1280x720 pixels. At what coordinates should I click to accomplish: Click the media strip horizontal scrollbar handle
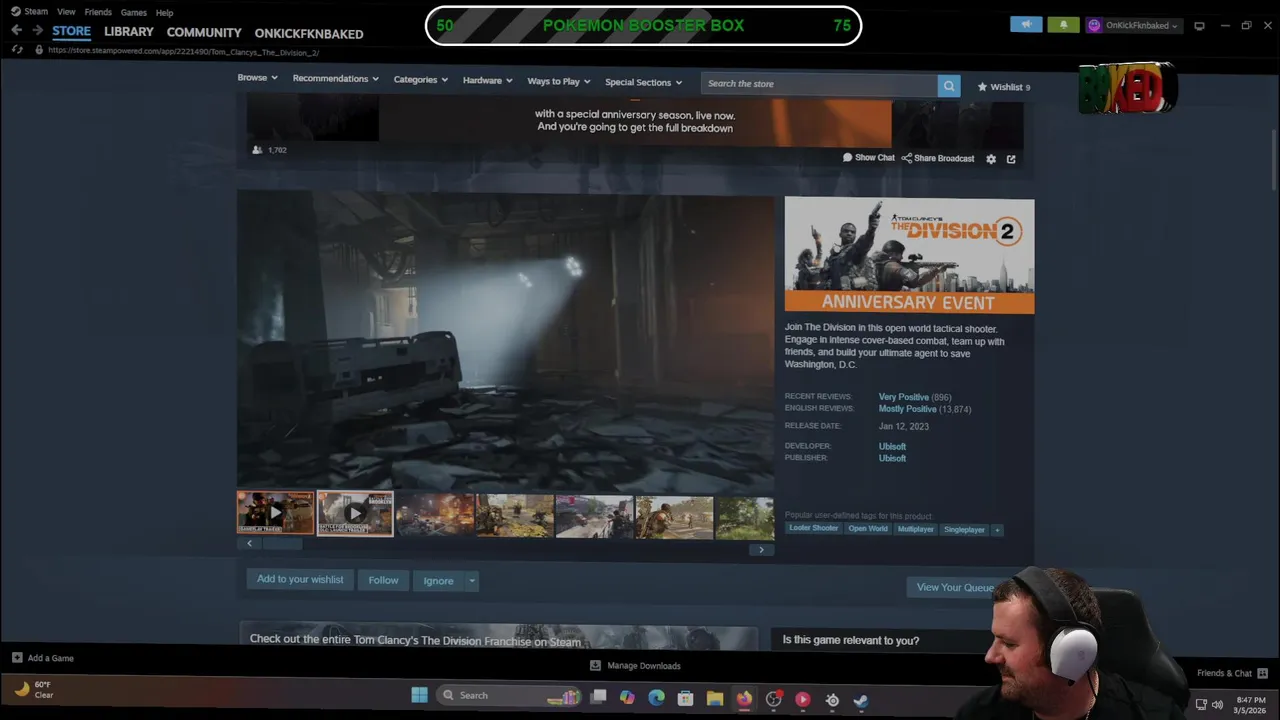pos(282,544)
